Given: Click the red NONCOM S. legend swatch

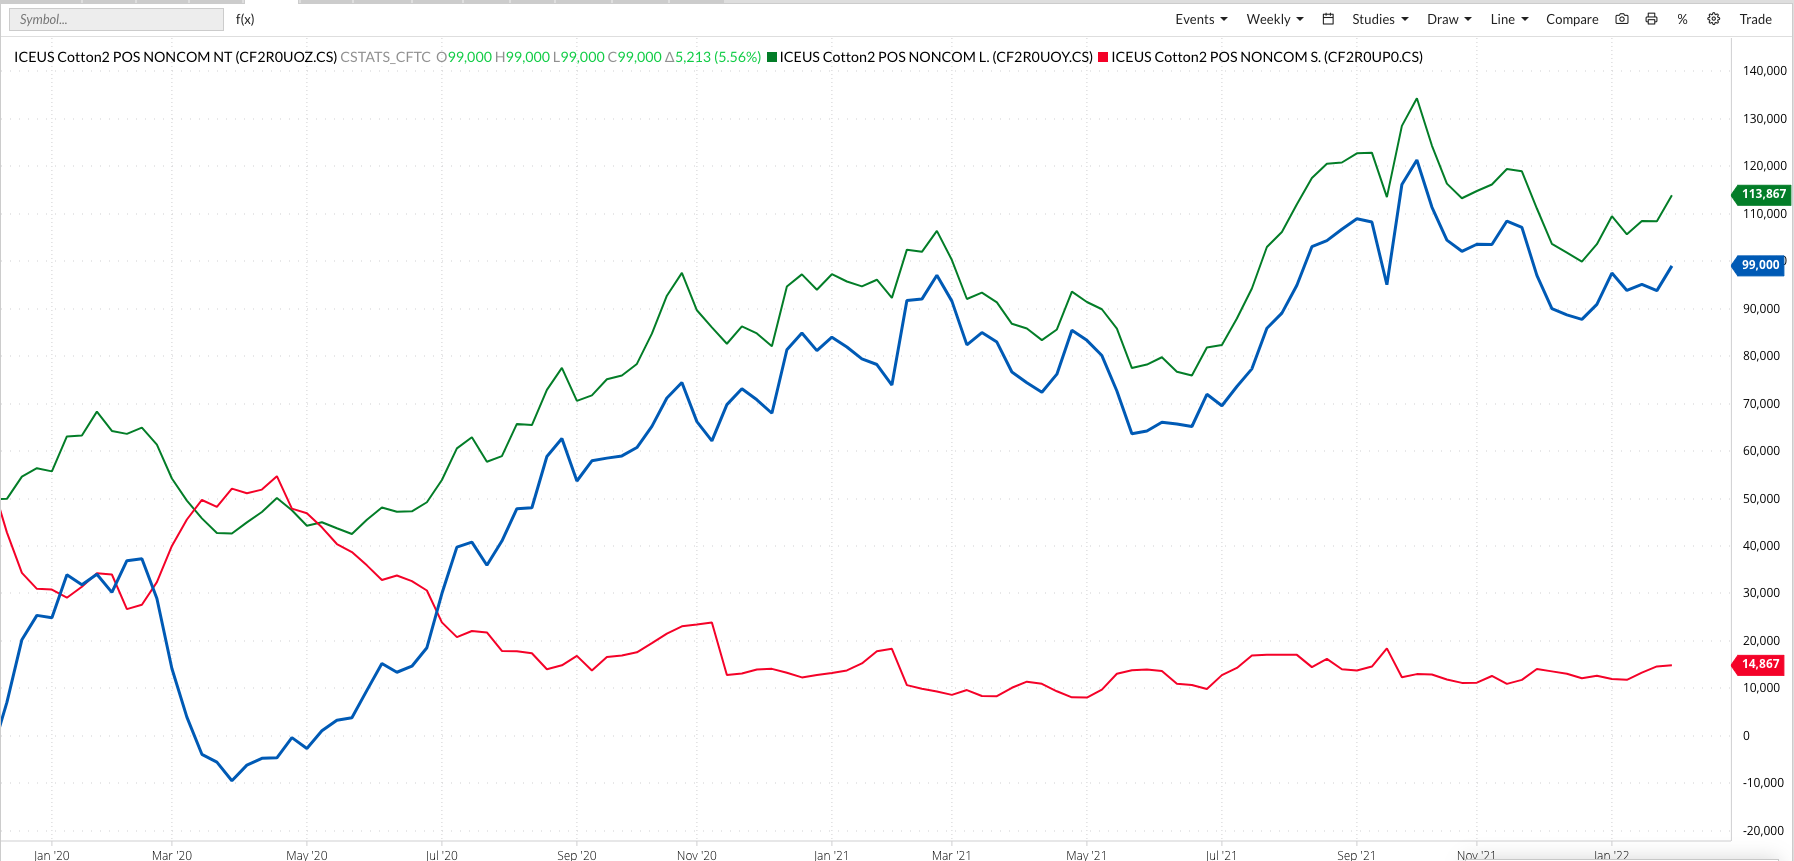Looking at the screenshot, I should coord(1103,57).
